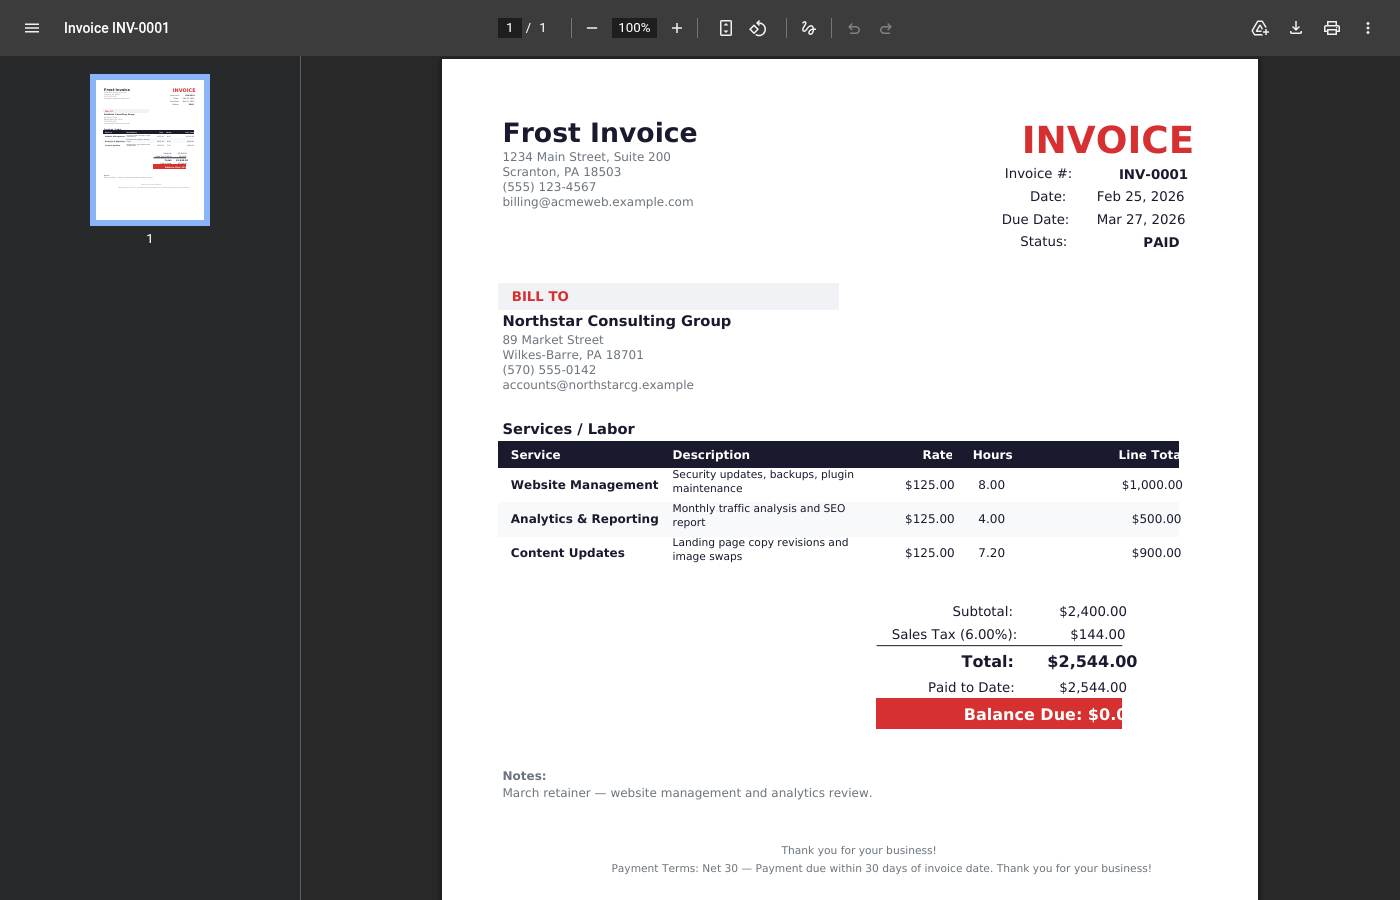Screen dimensions: 1400x900
Task: Click the 100% zoom level display
Action: pyautogui.click(x=633, y=28)
